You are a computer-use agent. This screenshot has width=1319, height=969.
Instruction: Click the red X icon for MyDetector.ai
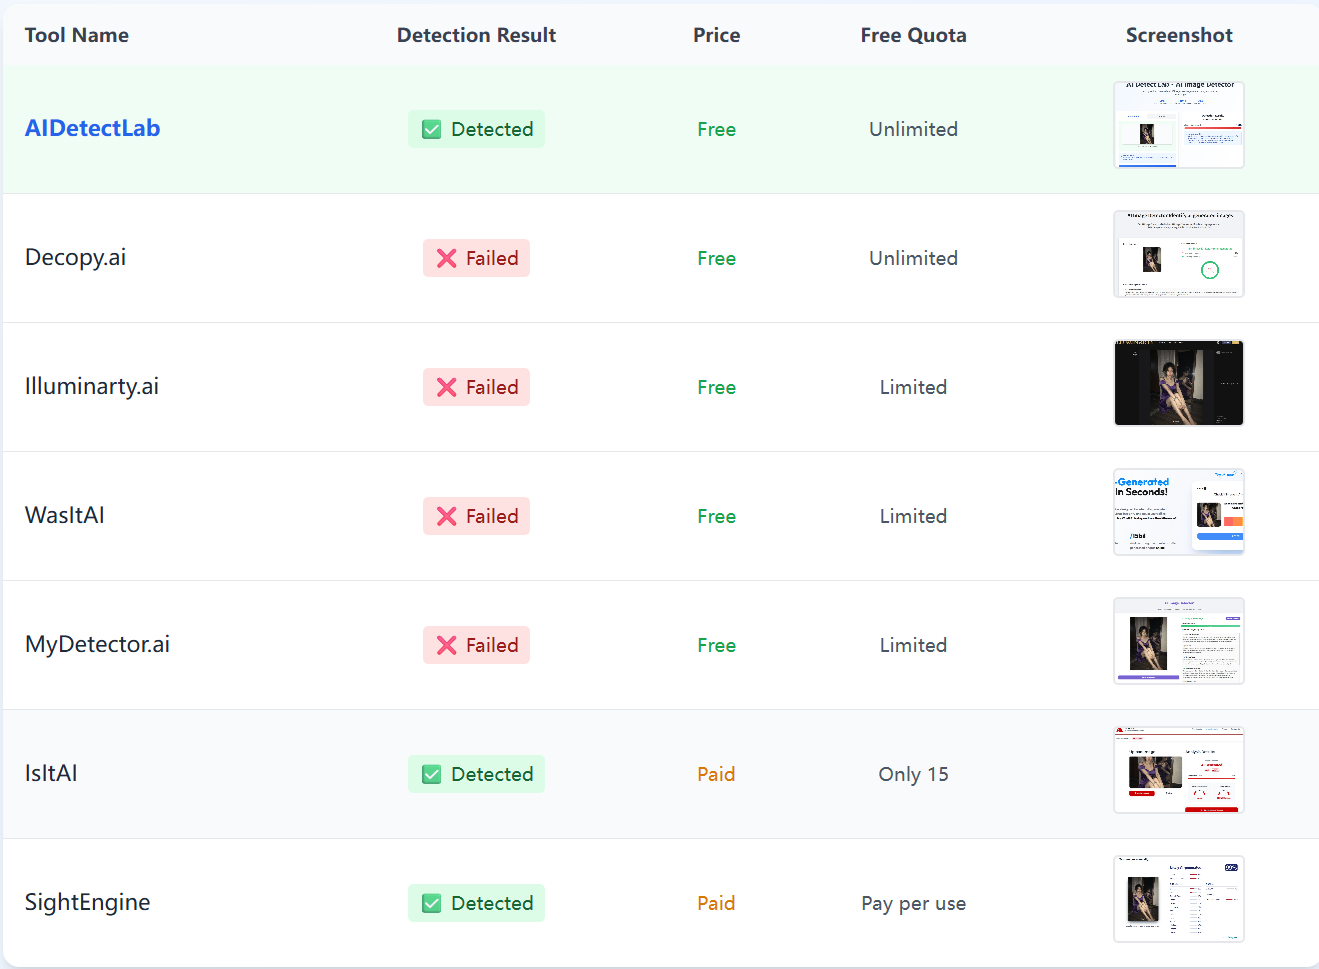pyautogui.click(x=447, y=645)
